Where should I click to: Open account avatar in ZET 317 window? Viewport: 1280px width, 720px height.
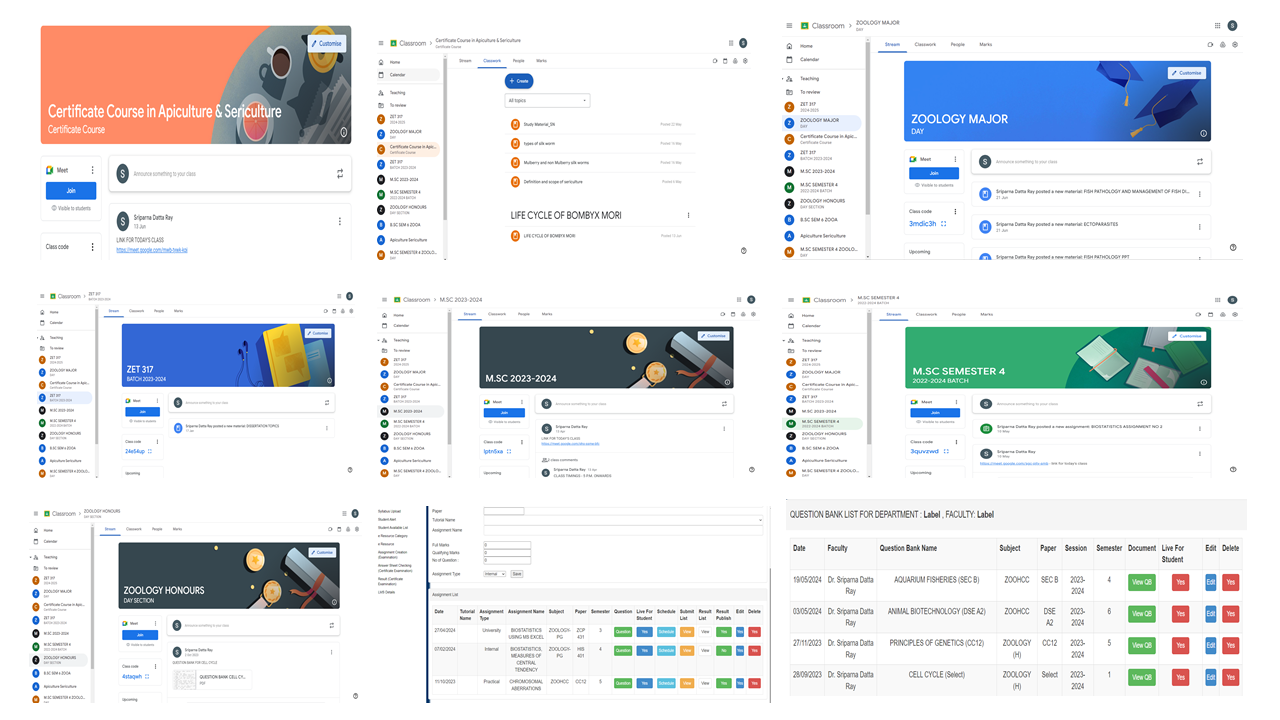tap(349, 296)
